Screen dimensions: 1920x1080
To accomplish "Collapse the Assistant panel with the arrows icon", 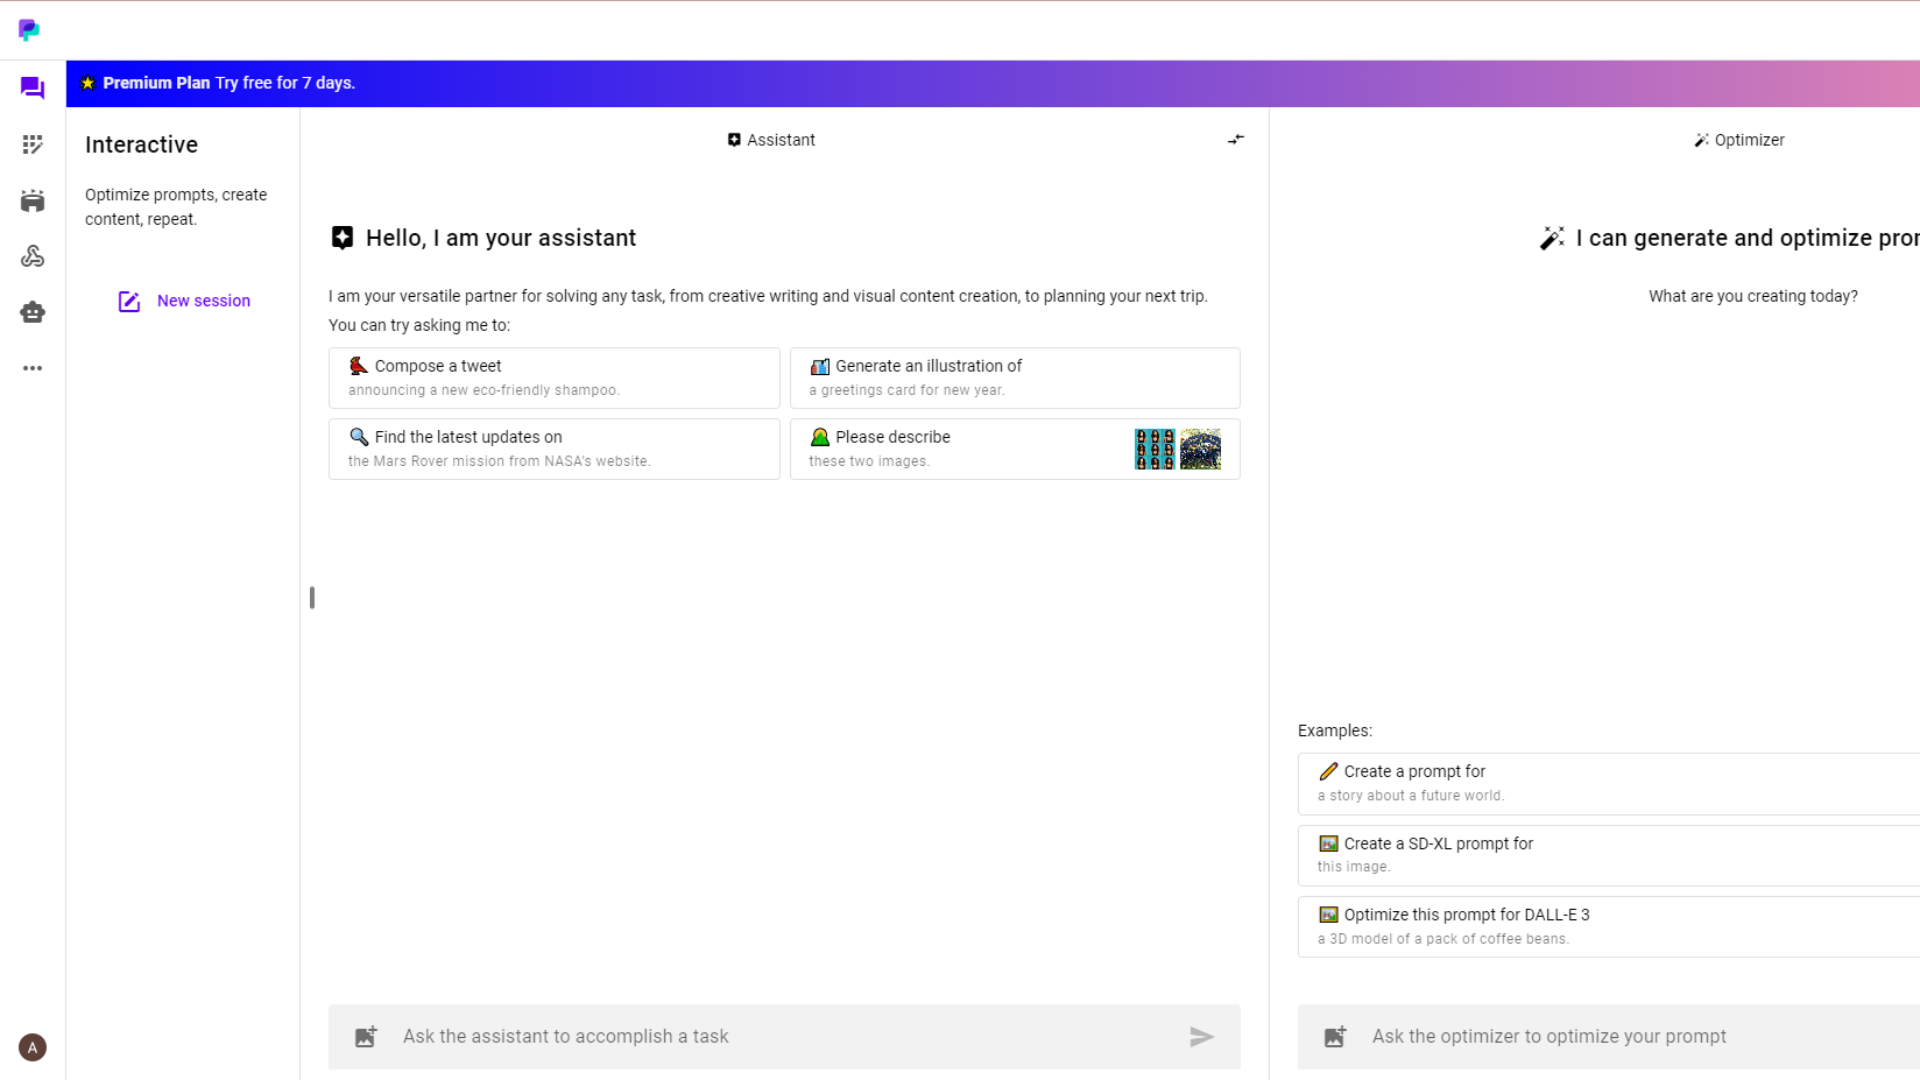I will [x=1236, y=140].
